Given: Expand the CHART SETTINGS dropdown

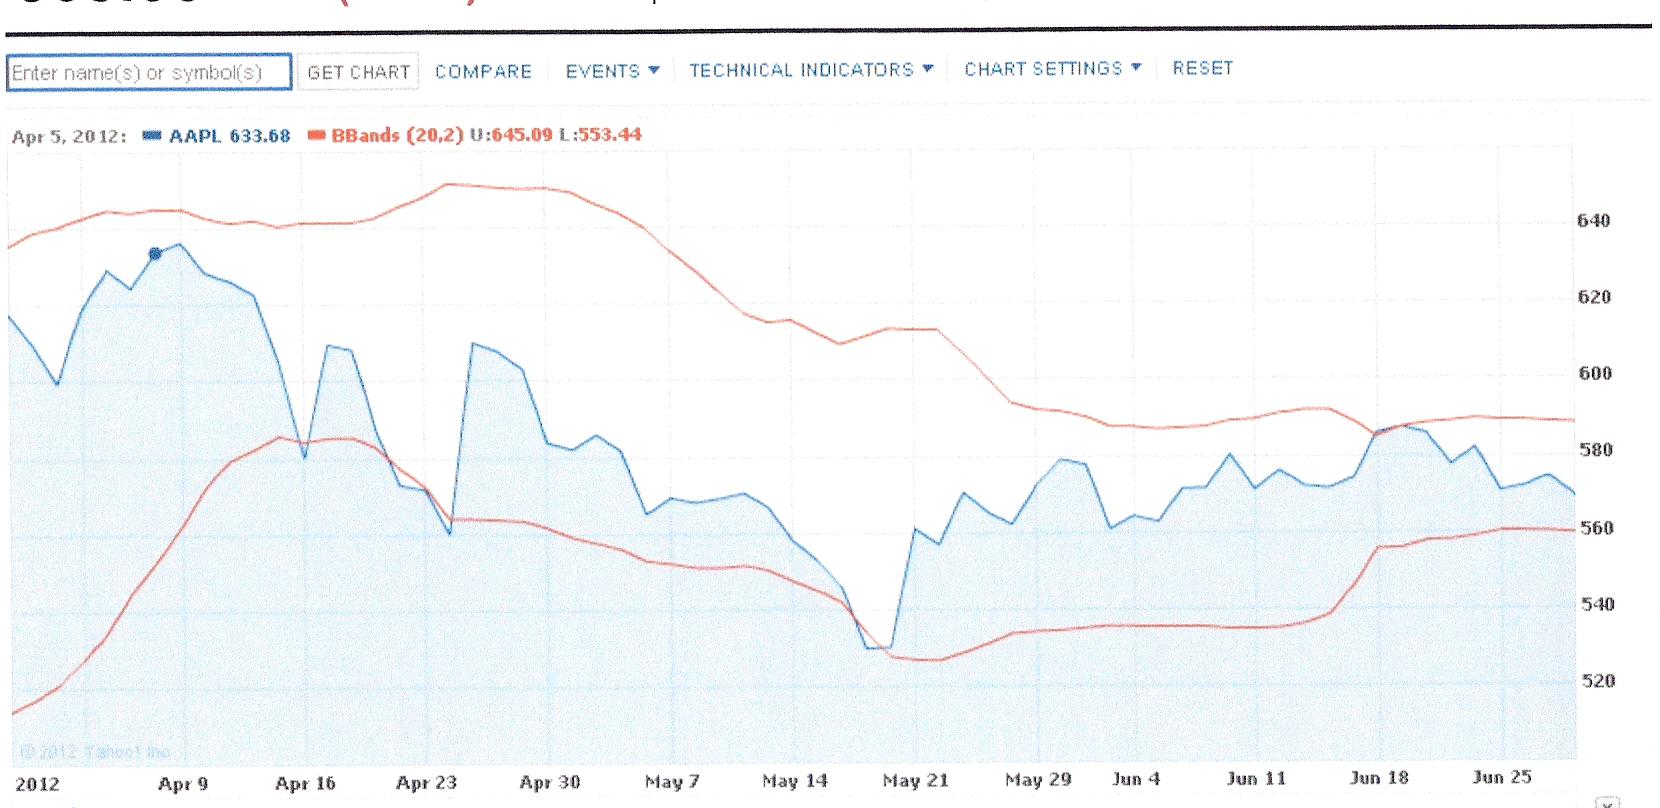Looking at the screenshot, I should pos(1052,69).
